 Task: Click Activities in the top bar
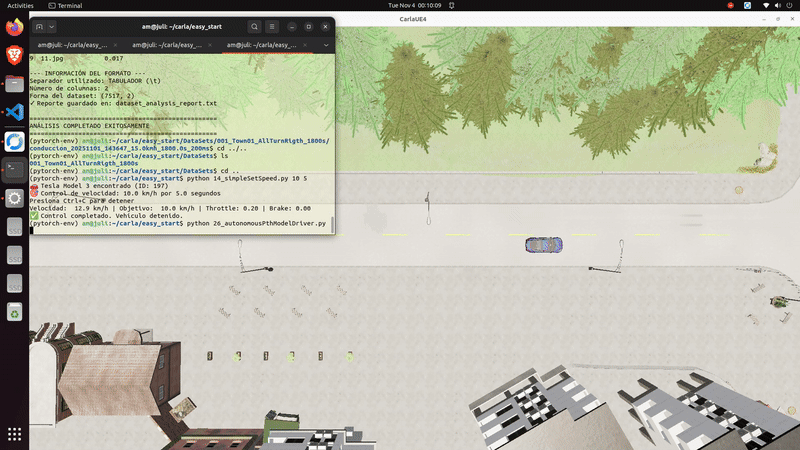[20, 5]
